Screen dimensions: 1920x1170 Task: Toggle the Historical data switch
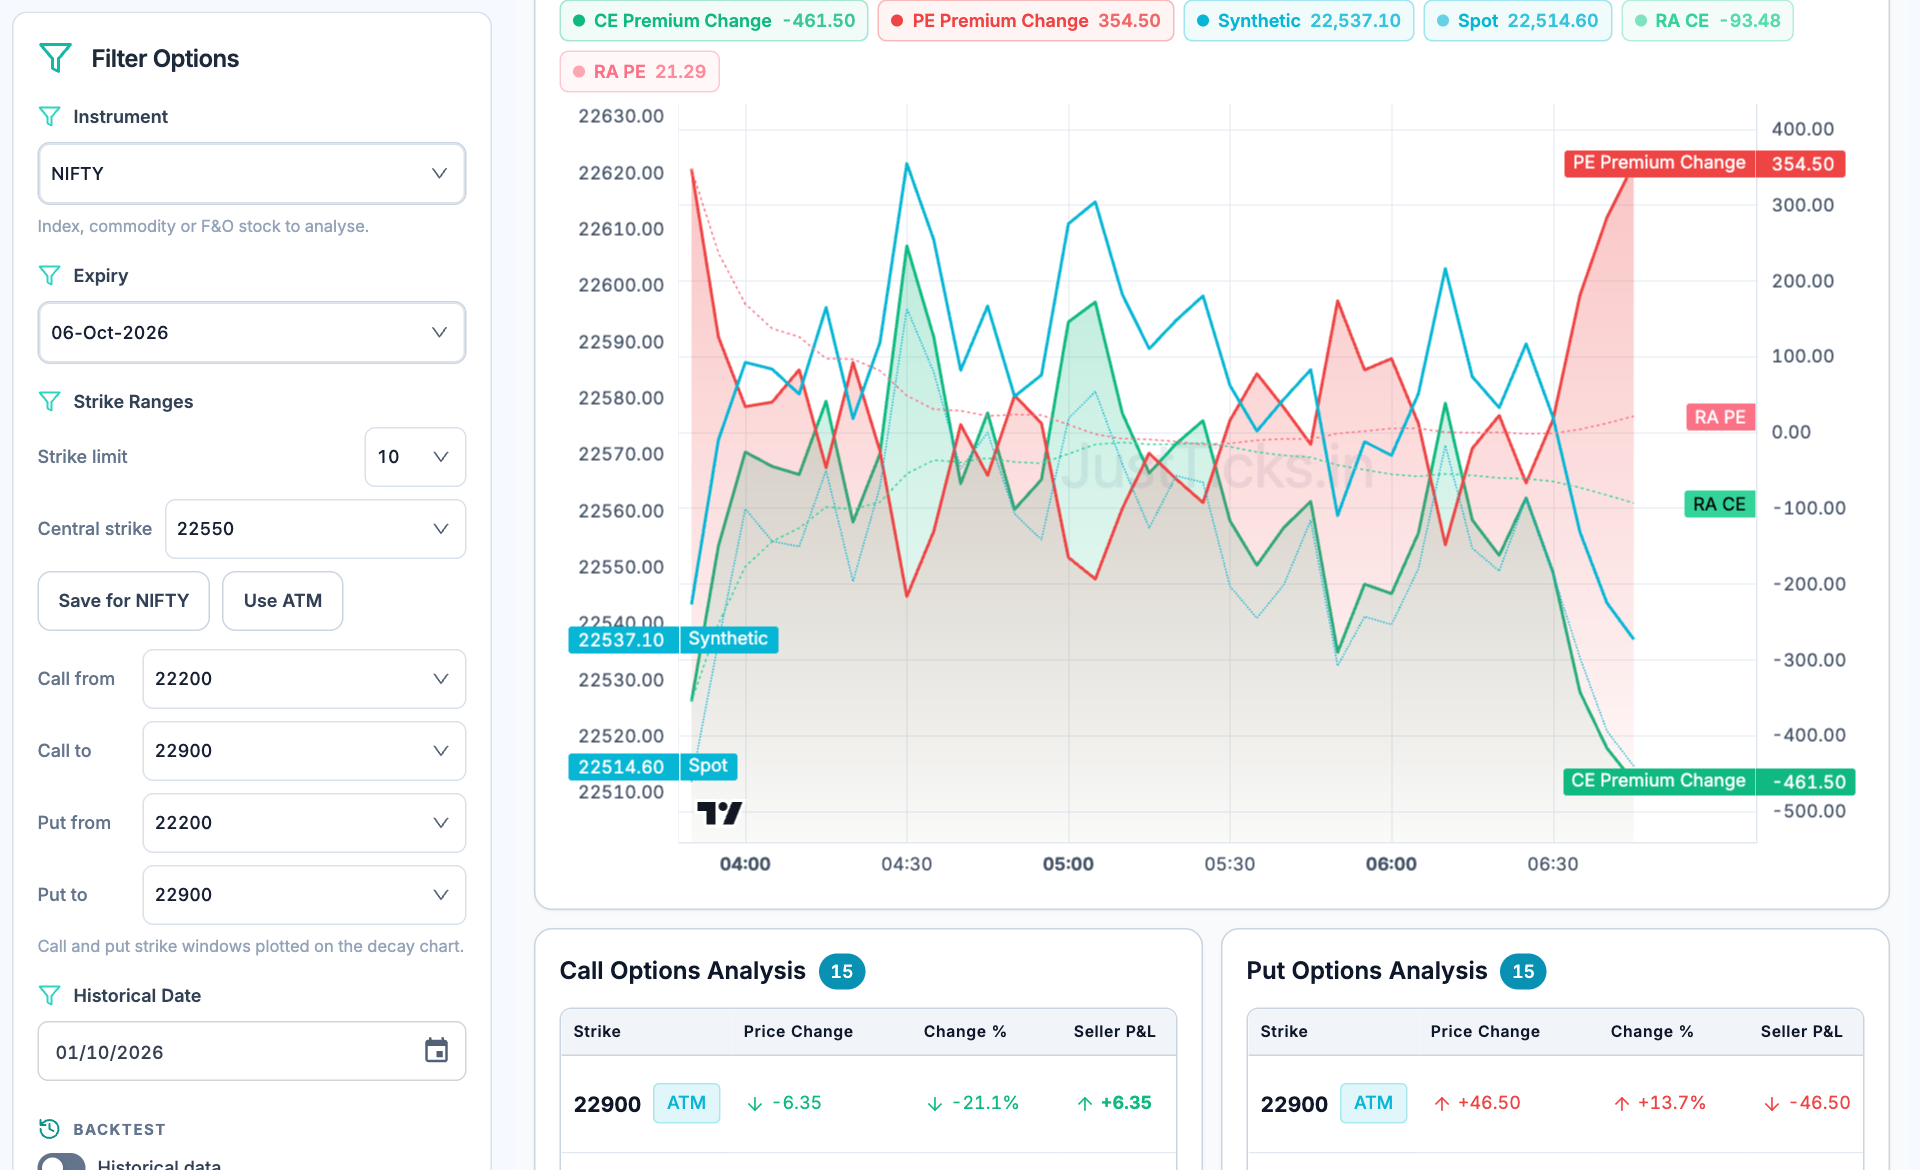coord(62,1162)
